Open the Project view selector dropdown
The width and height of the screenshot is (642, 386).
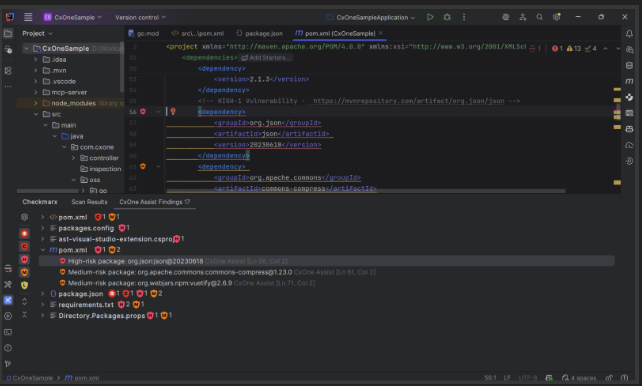[37, 34]
